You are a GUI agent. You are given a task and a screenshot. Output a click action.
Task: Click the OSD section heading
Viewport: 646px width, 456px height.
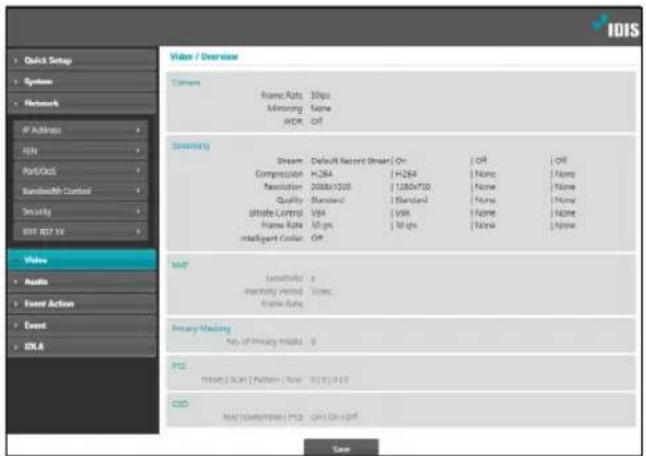pyautogui.click(x=180, y=404)
